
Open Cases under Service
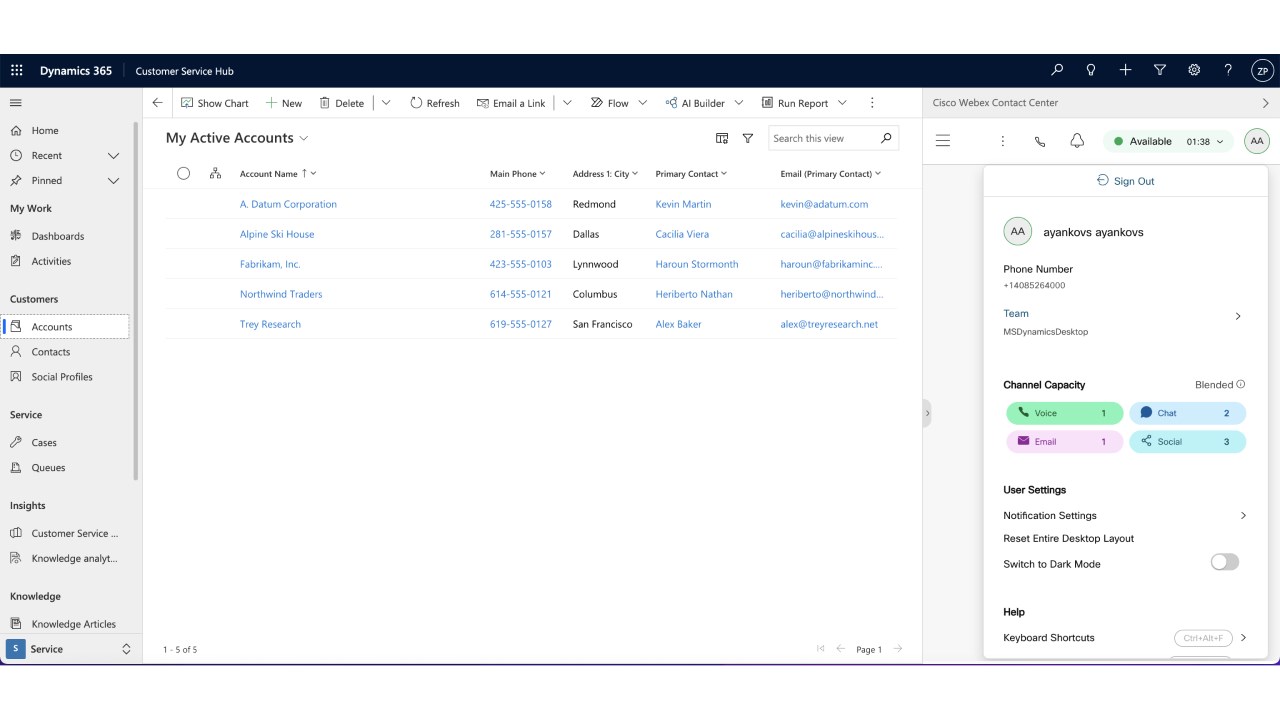(x=44, y=442)
